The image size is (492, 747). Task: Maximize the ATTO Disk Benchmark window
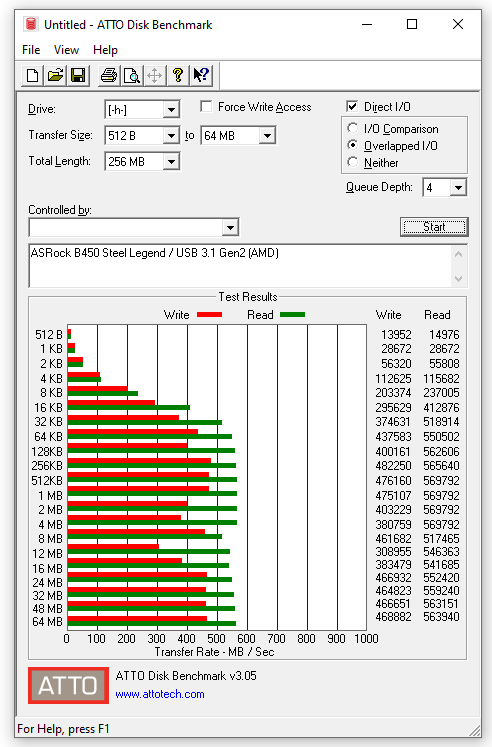coord(412,24)
